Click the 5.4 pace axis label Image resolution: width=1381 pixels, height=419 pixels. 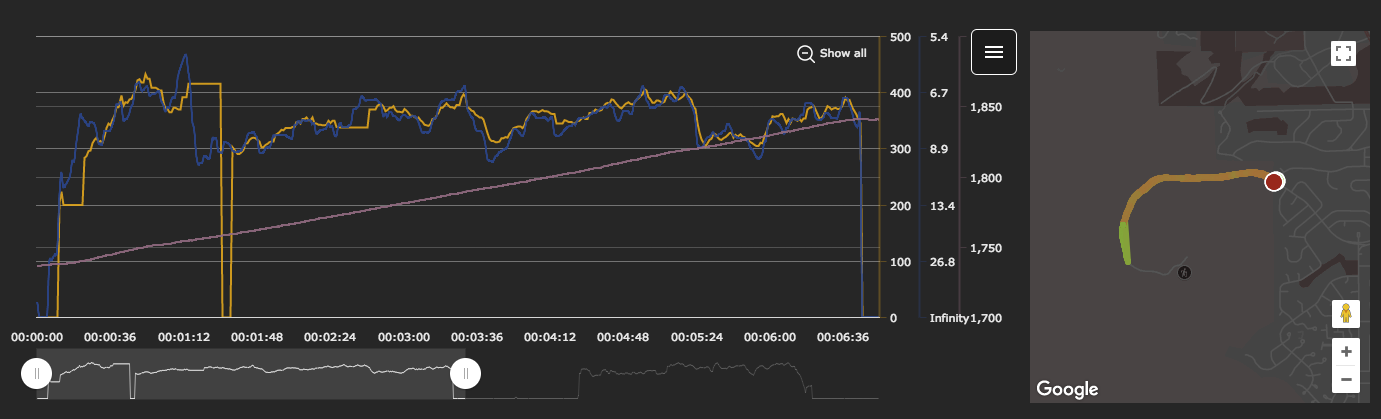pos(938,37)
